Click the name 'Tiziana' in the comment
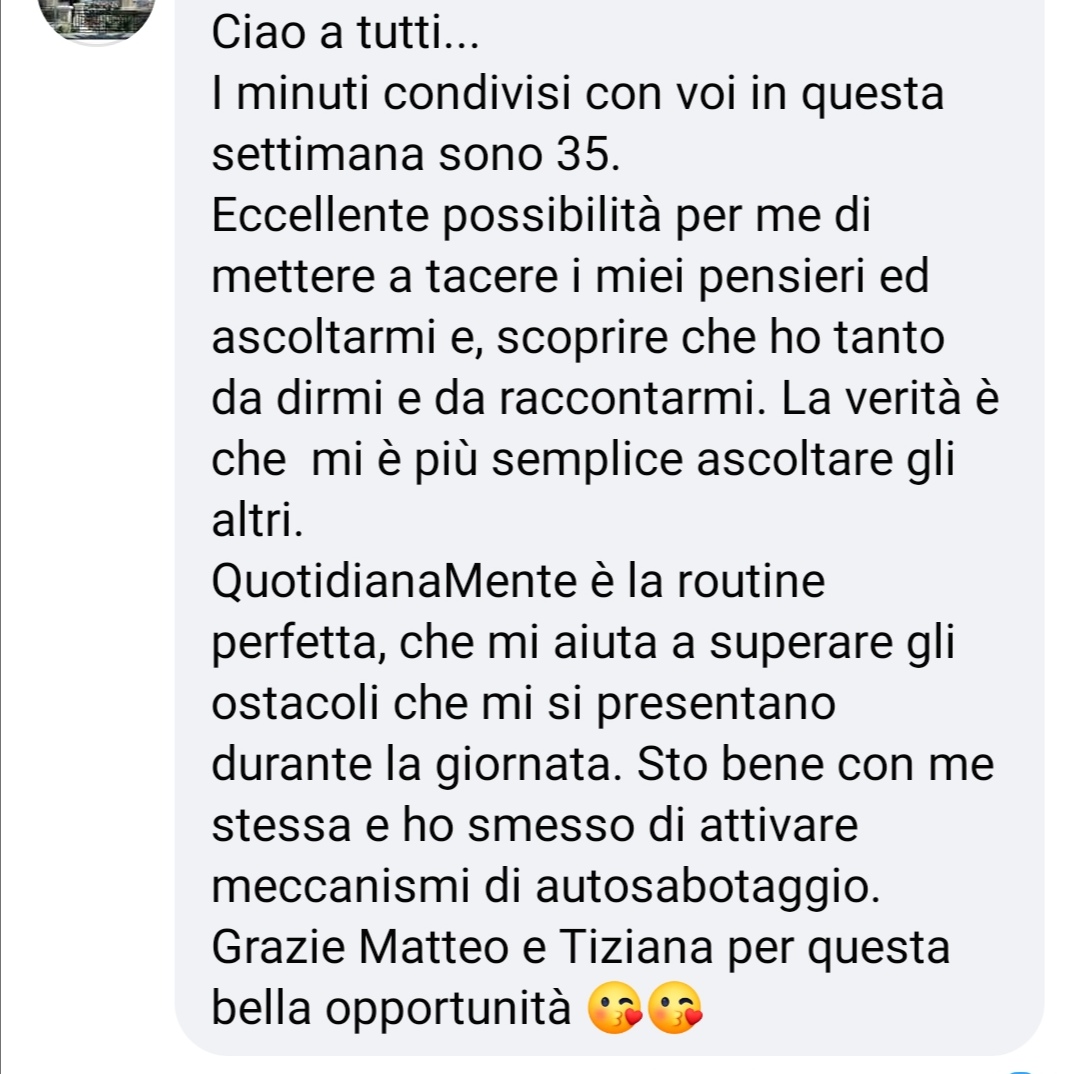Image resolution: width=1080 pixels, height=1074 pixels. coord(635,947)
